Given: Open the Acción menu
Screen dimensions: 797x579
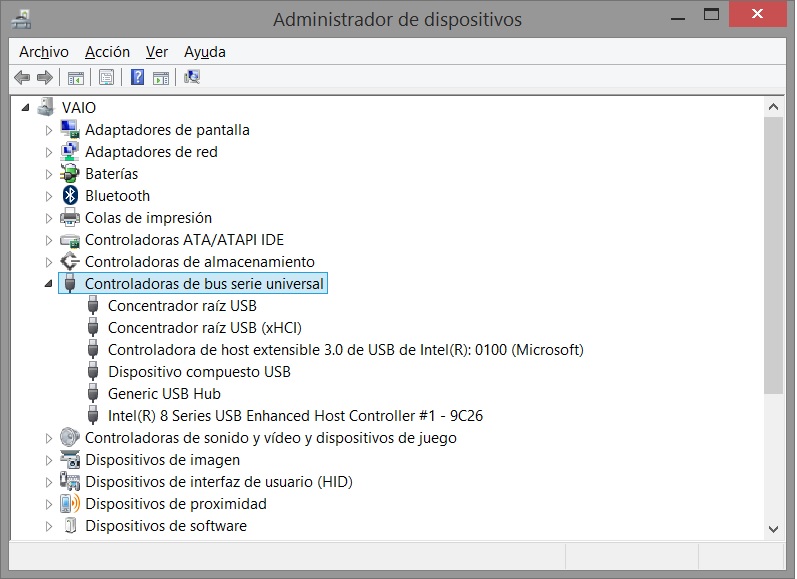Looking at the screenshot, I should click(107, 52).
